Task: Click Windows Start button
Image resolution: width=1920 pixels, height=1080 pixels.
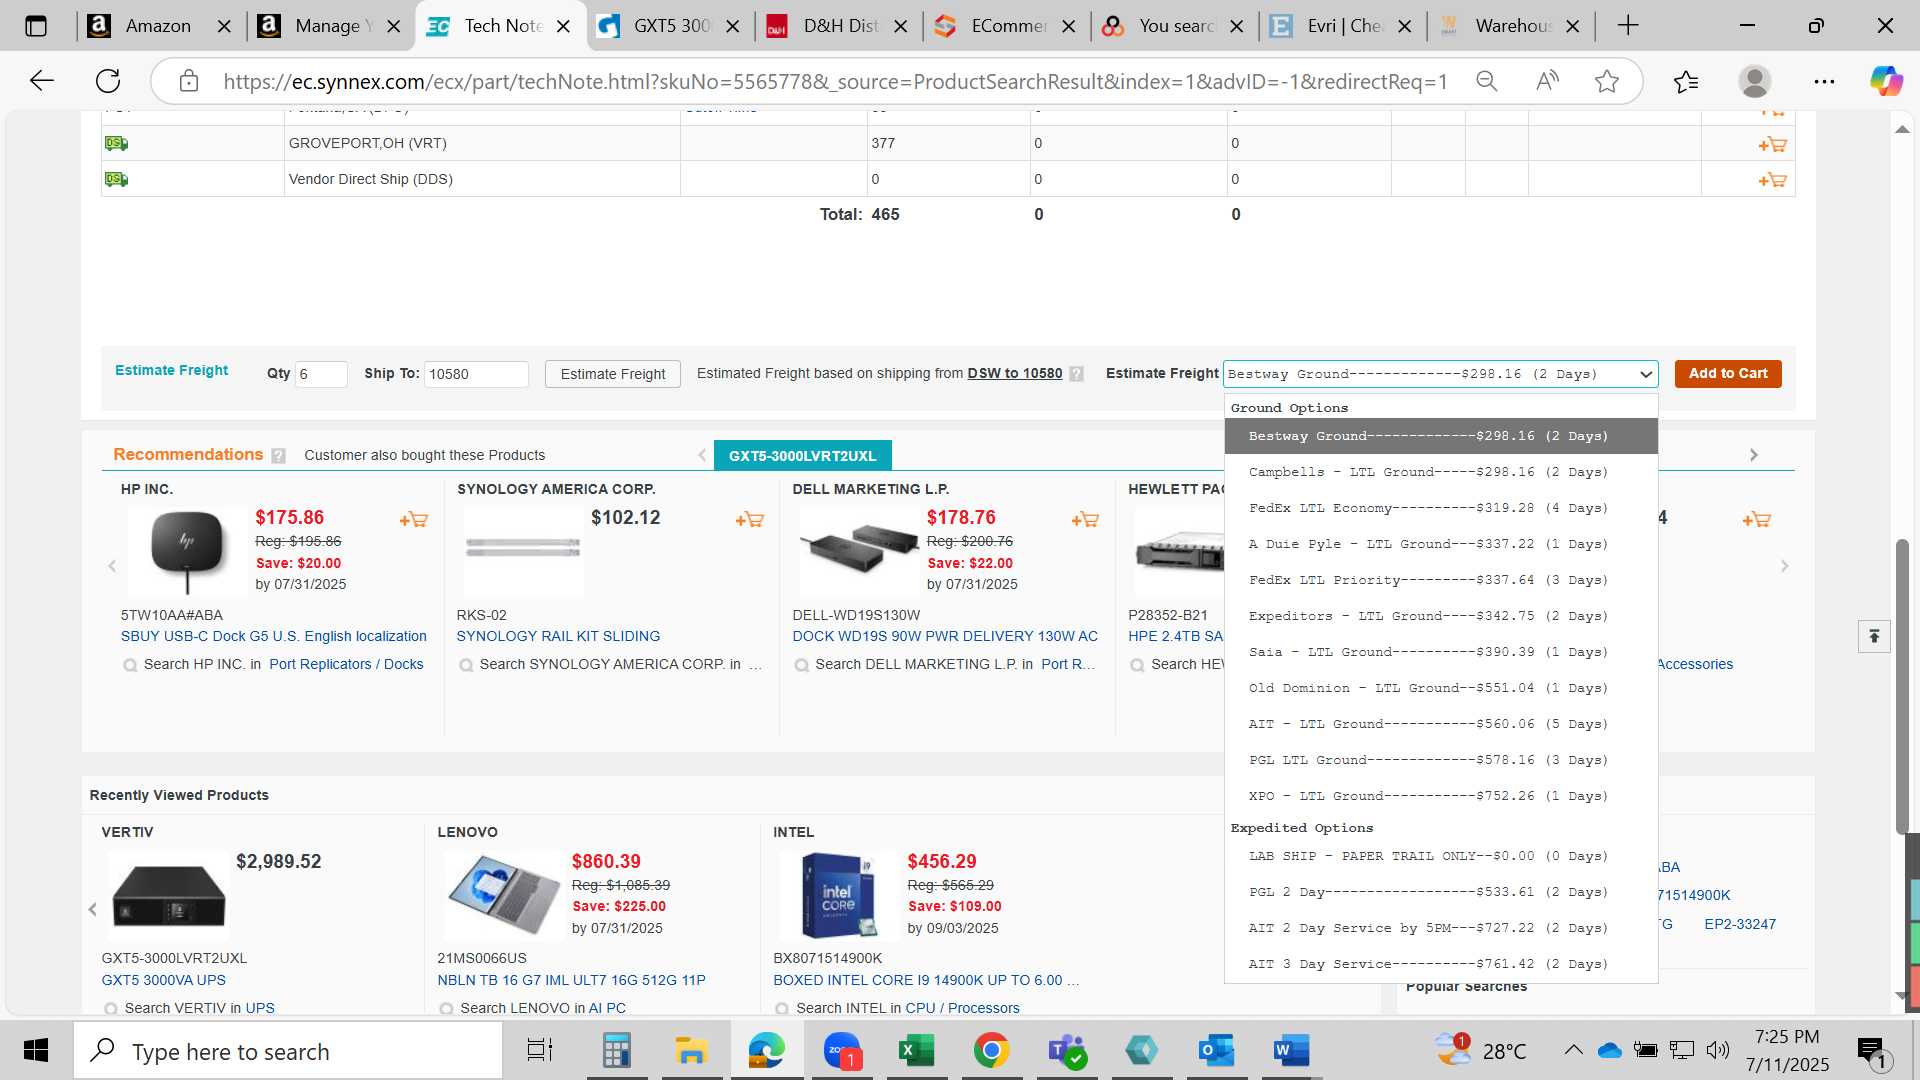Action: [x=36, y=1051]
